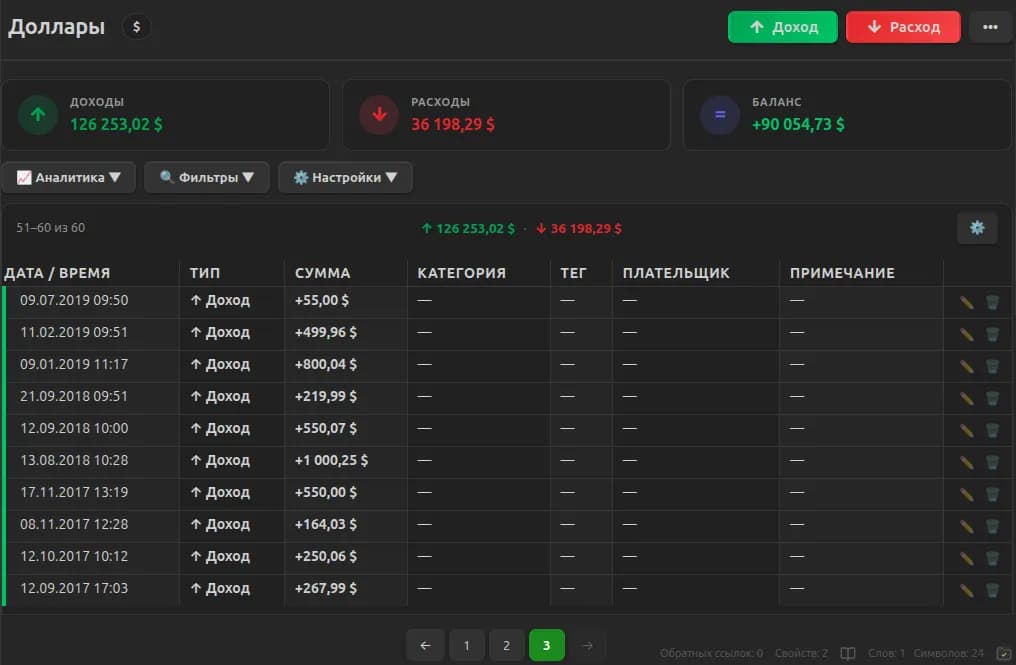The image size is (1016, 665).
Task: Click the status bar icon at far right
Action: click(x=1003, y=653)
